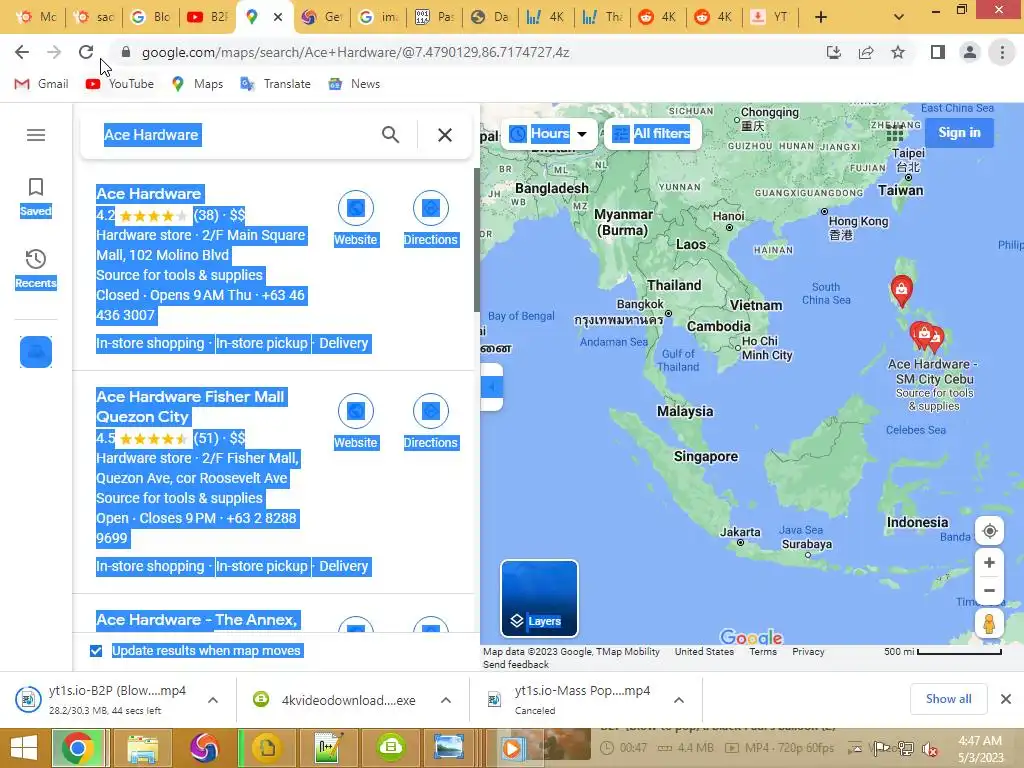The width and height of the screenshot is (1024, 768).
Task: Bookmark this page with star icon
Action: (898, 52)
